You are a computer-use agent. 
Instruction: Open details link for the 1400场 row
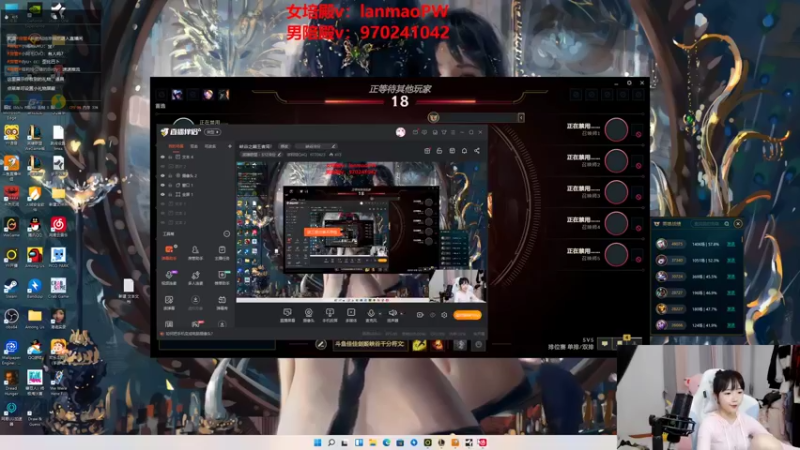[x=731, y=244]
